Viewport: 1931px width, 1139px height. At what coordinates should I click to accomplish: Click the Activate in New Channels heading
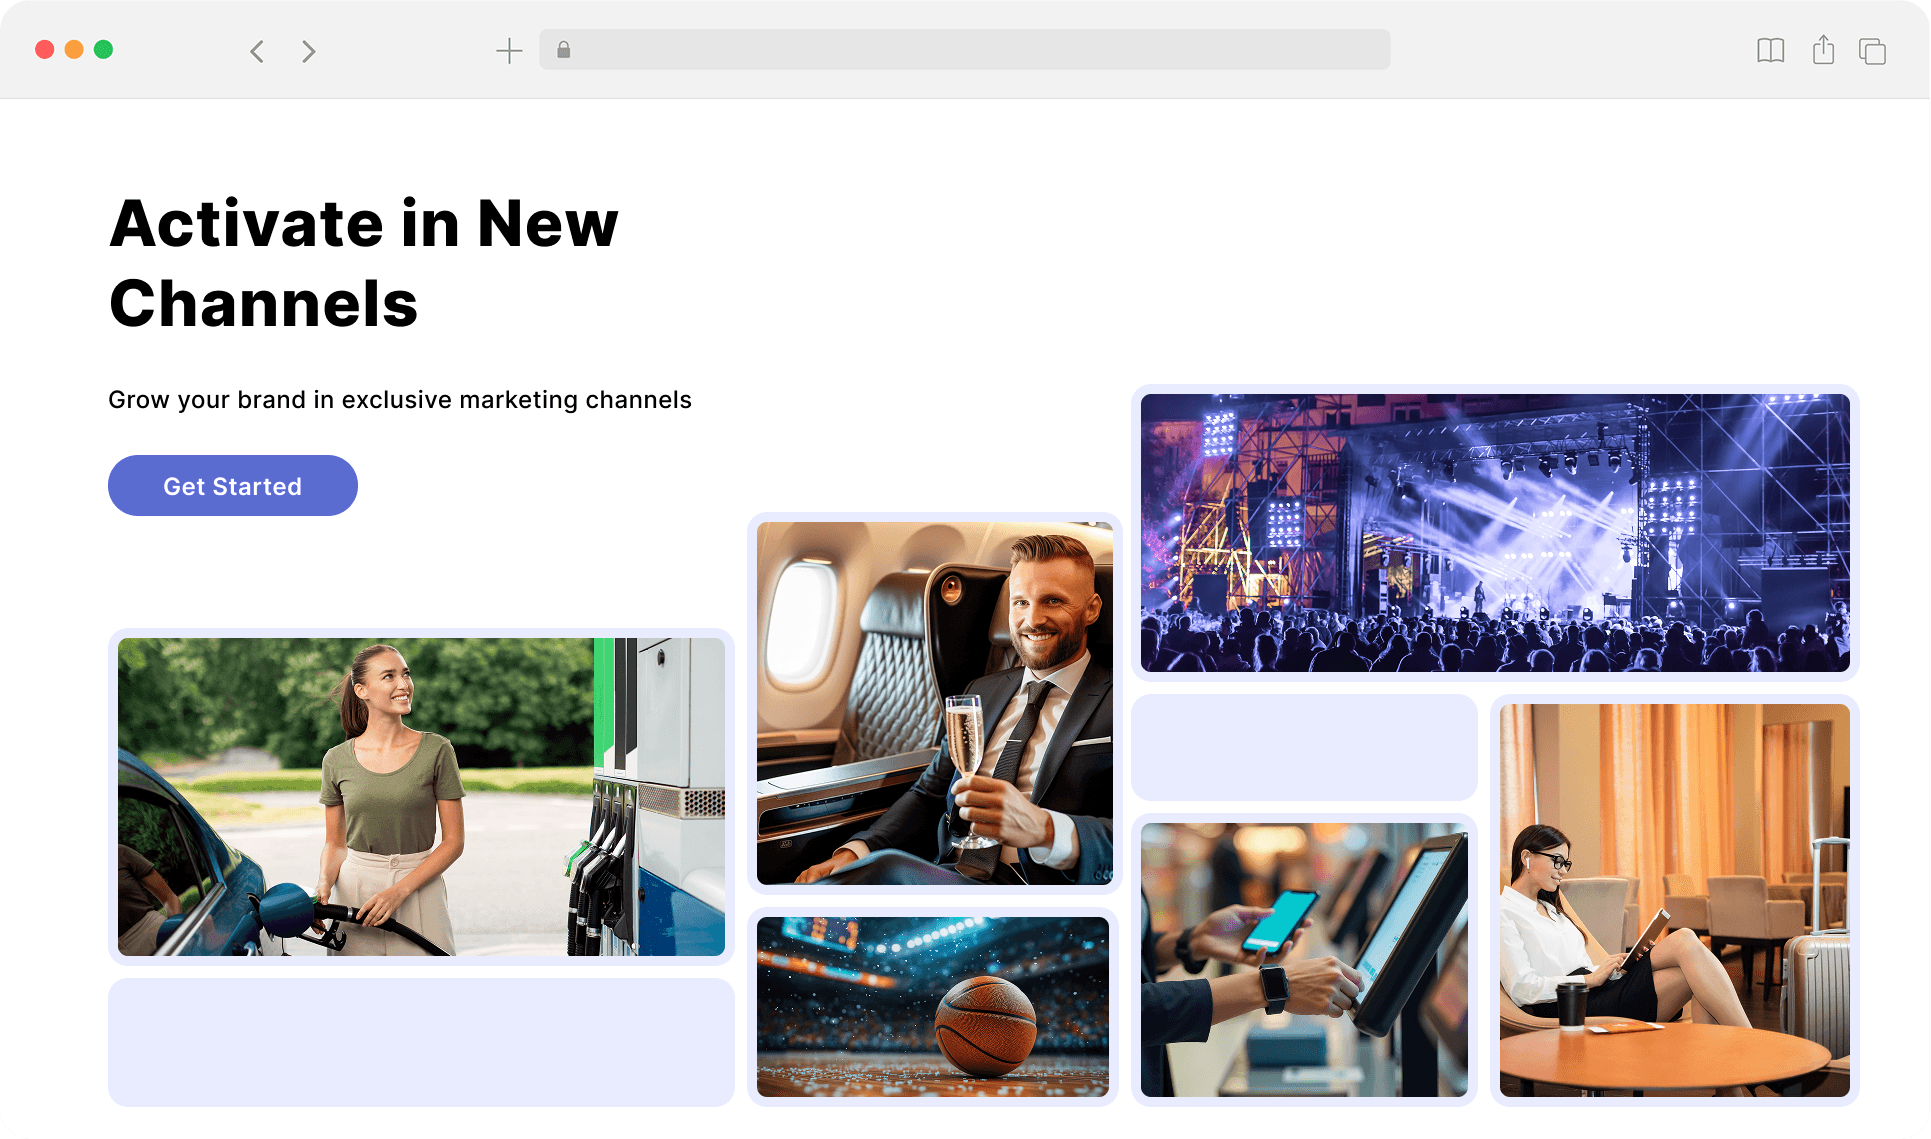364,263
